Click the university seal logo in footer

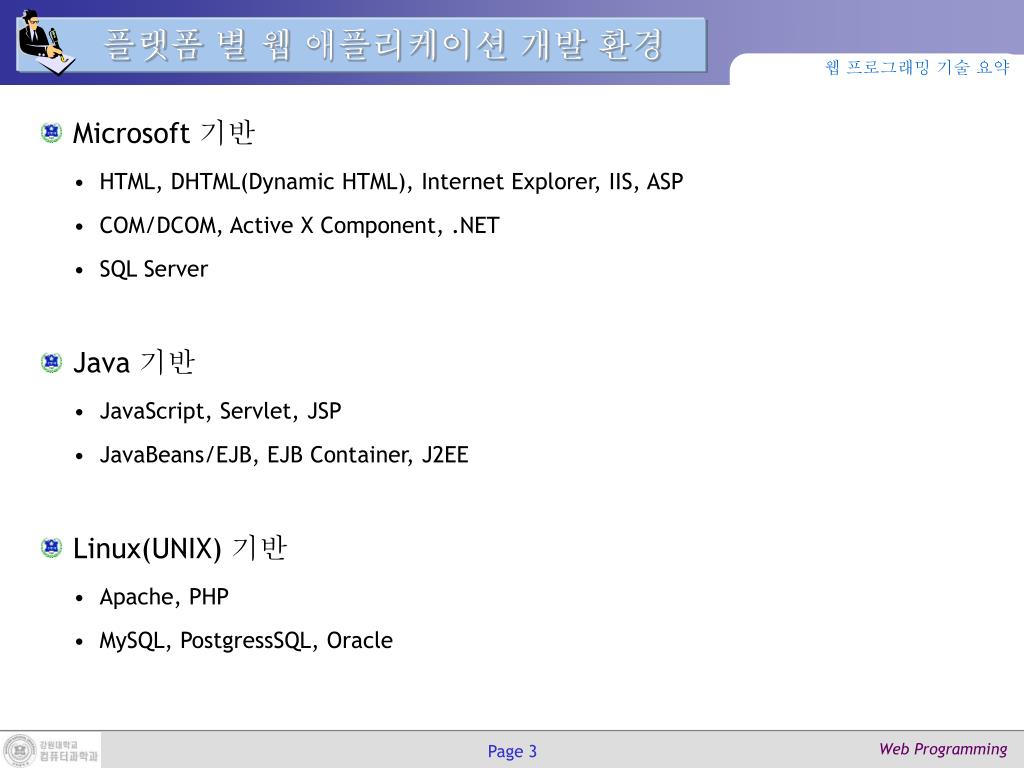20,750
